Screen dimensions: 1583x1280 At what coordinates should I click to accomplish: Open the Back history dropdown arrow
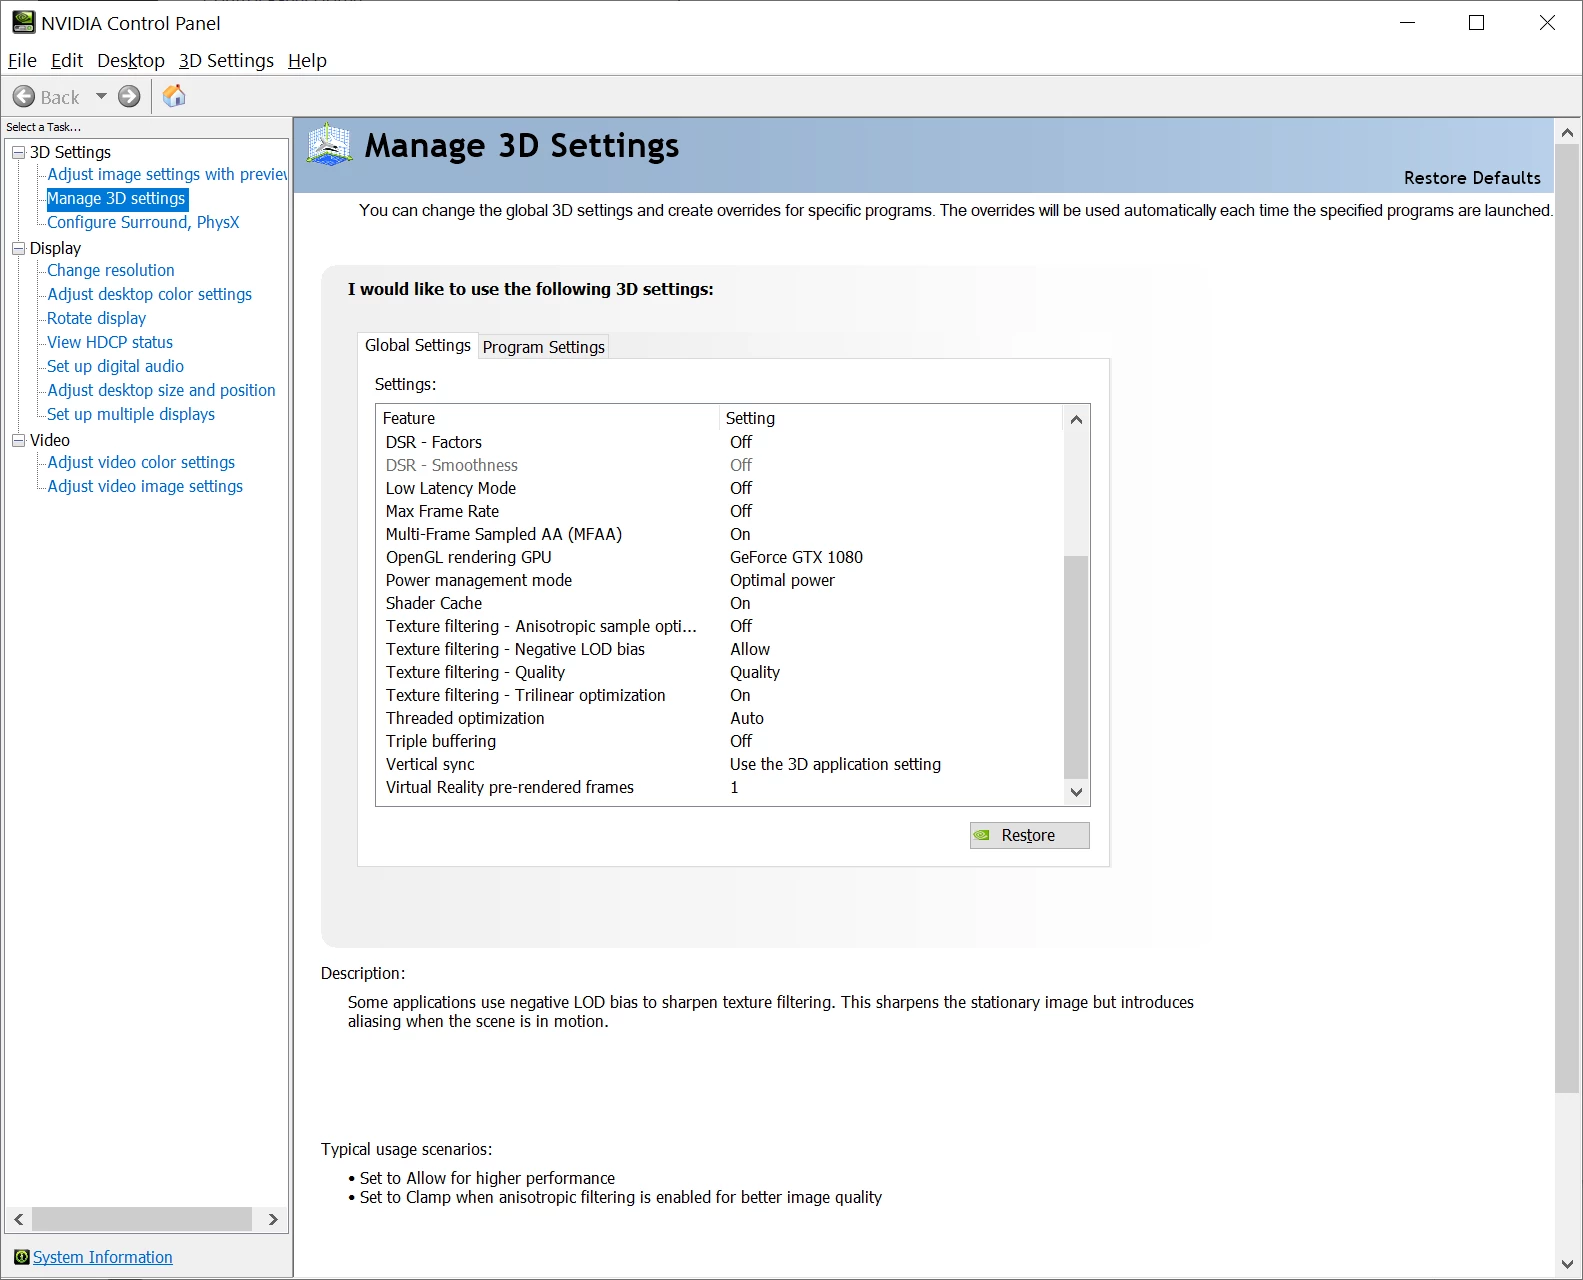[101, 97]
